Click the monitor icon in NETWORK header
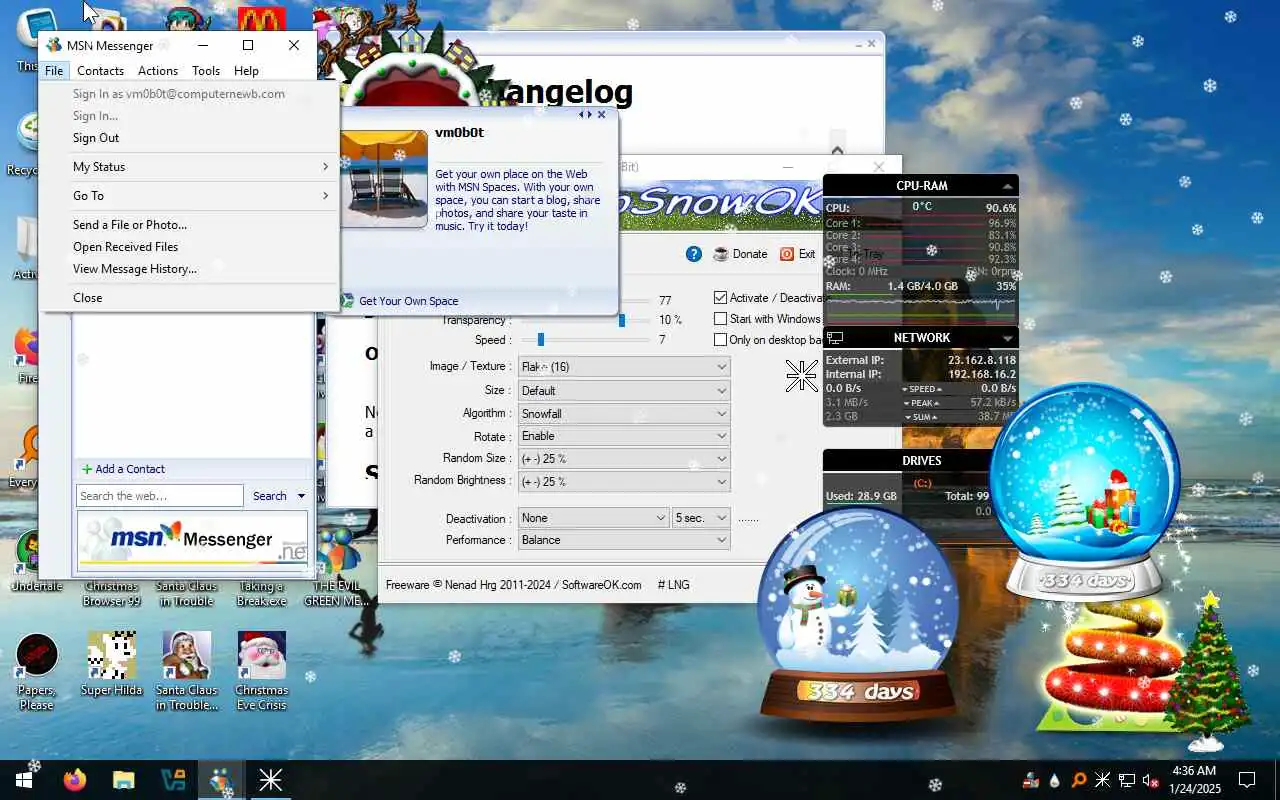Image resolution: width=1280 pixels, height=800 pixels. pyautogui.click(x=835, y=338)
